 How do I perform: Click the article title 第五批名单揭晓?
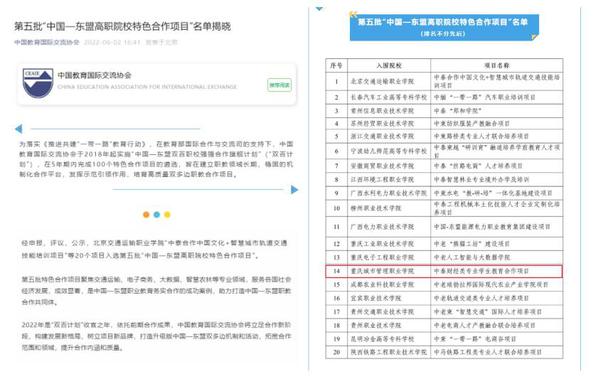coord(123,26)
